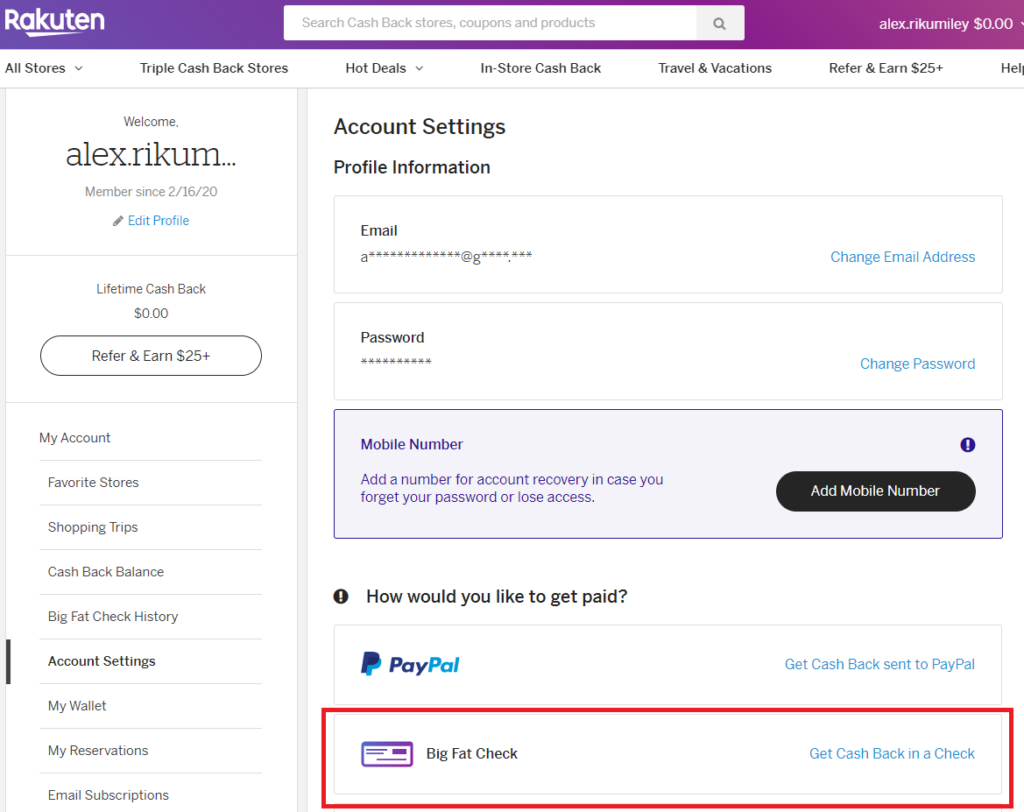The height and width of the screenshot is (812, 1024).
Task: Click the Big Fat Check card icon
Action: 387,754
